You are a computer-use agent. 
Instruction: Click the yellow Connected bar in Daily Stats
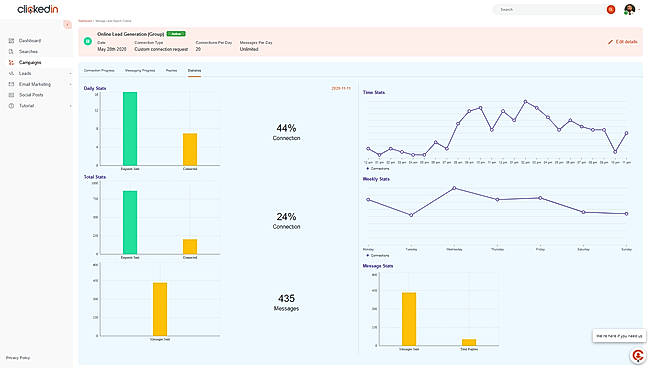(190, 149)
